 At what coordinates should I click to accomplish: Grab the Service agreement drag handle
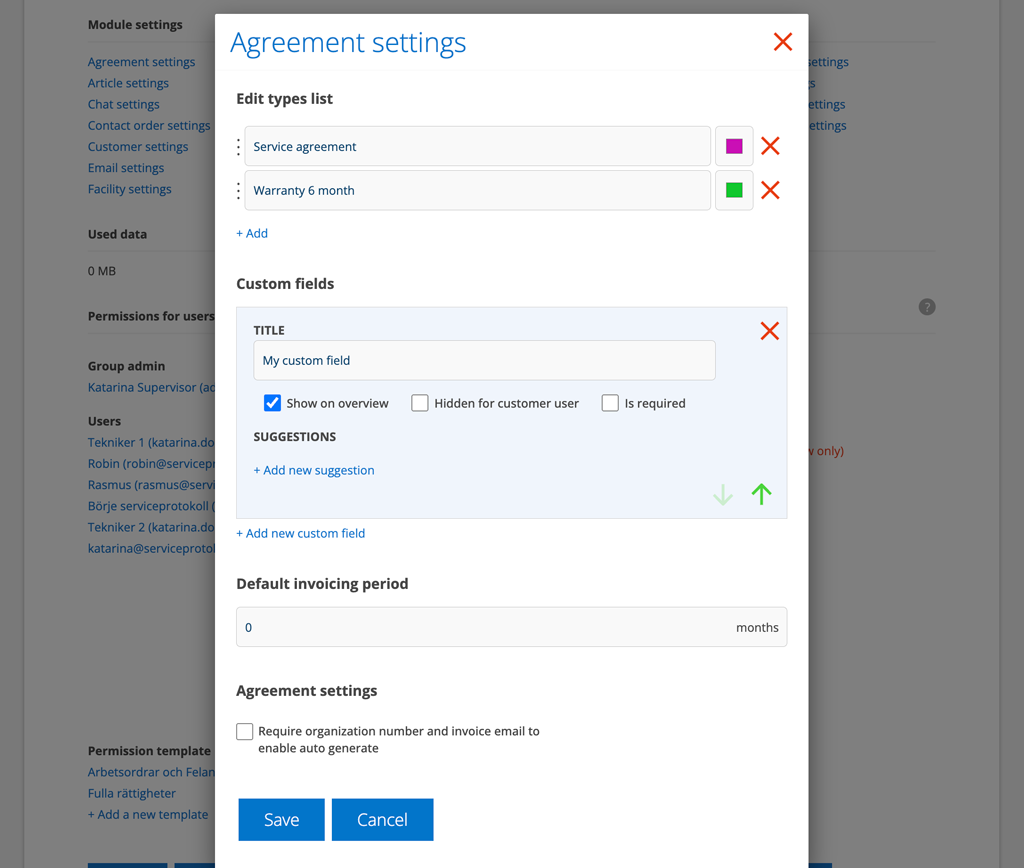click(238, 146)
